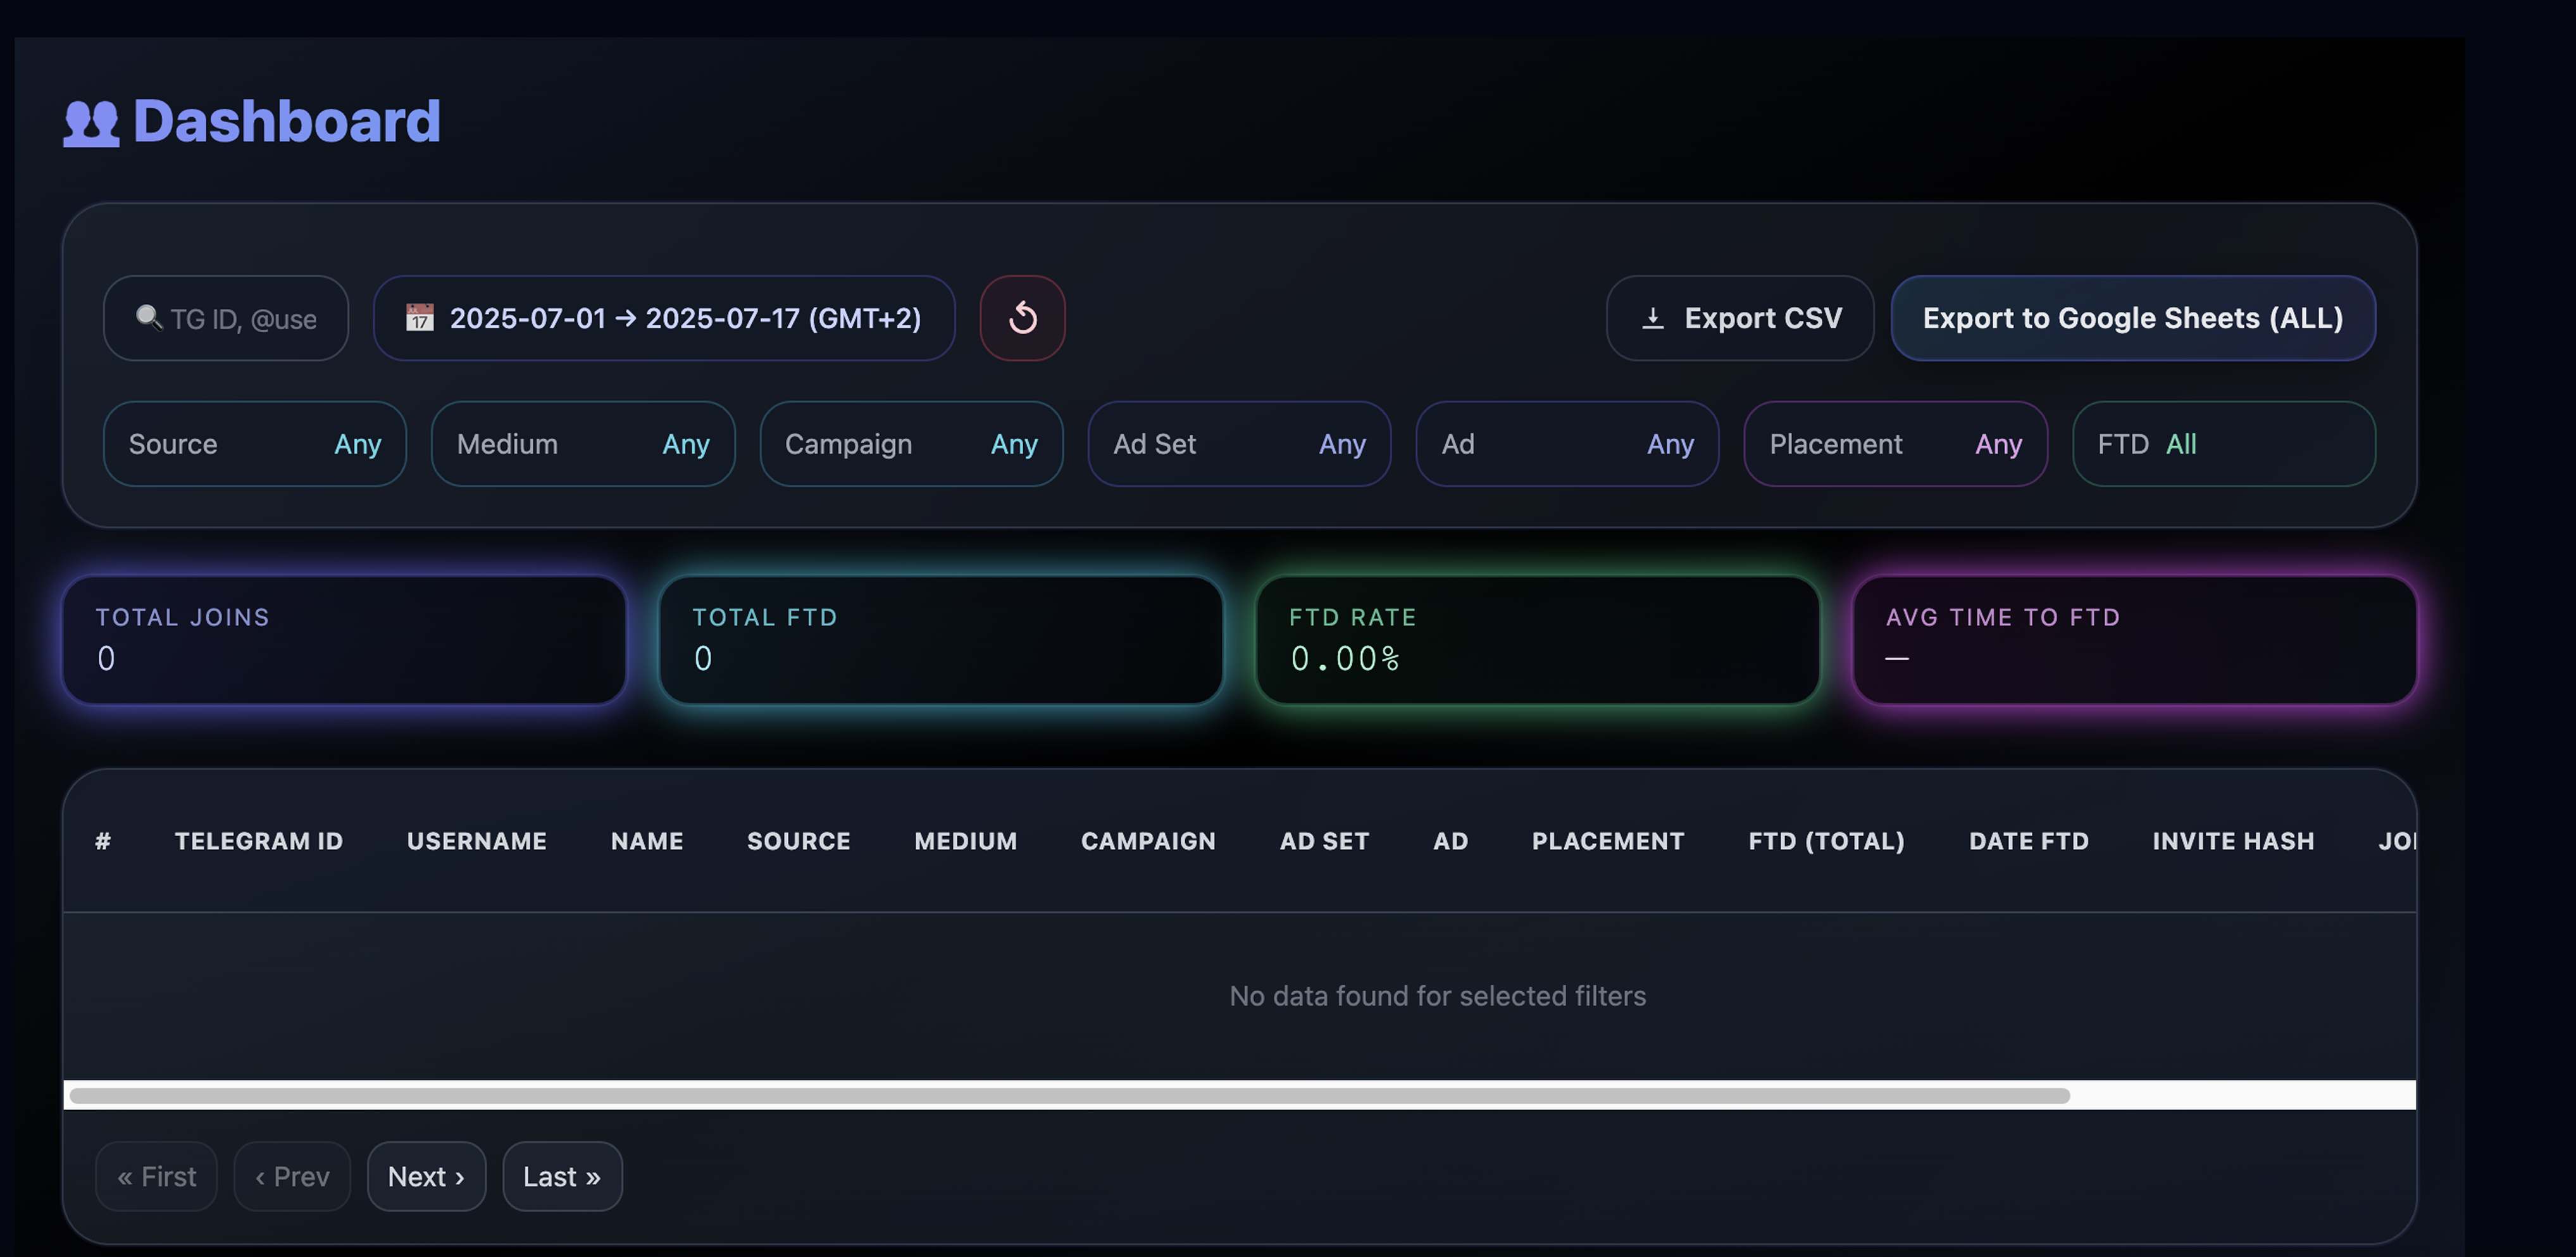Click the INVITE HASH column header
This screenshot has height=1257, width=2576.
click(x=2234, y=841)
